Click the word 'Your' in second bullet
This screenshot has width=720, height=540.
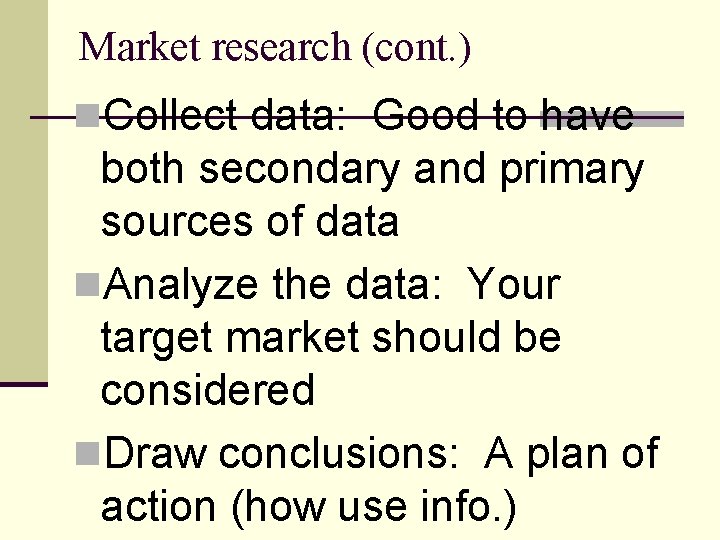(x=513, y=287)
